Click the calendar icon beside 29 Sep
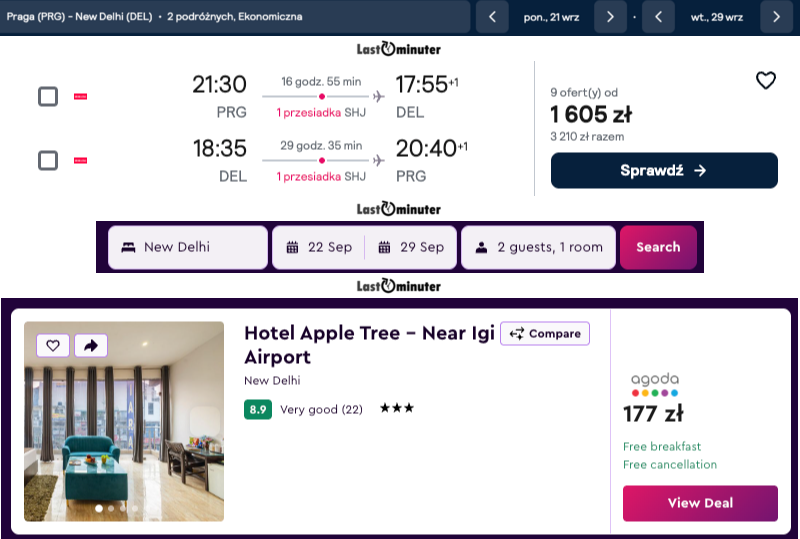This screenshot has width=800, height=539. 384,248
